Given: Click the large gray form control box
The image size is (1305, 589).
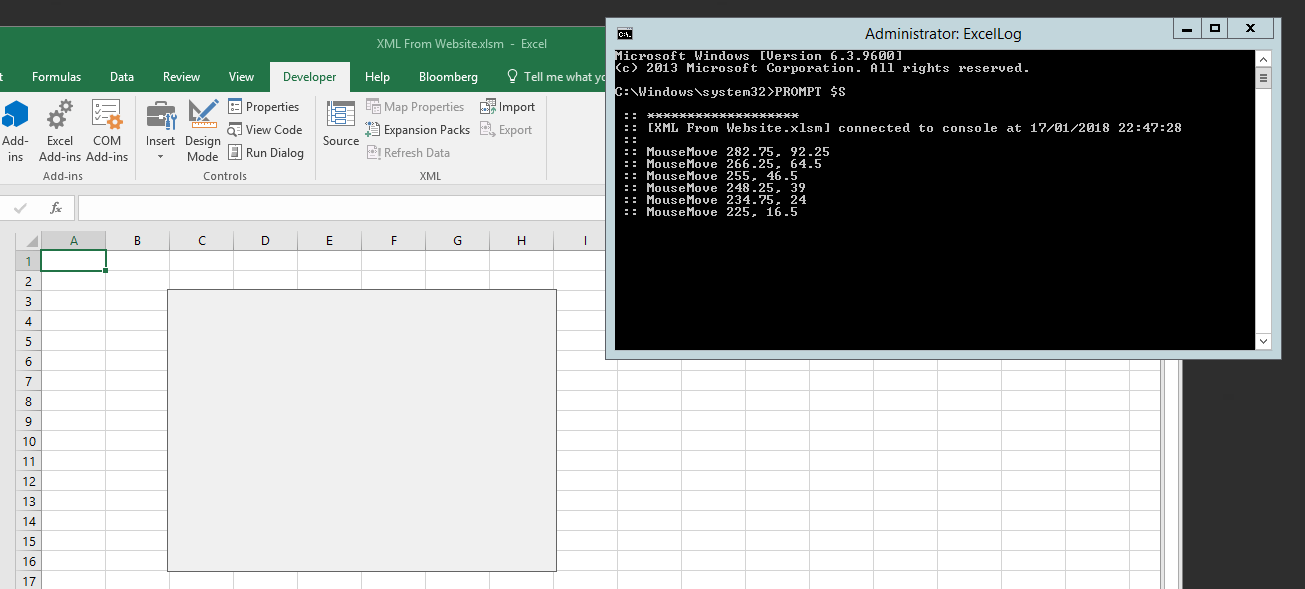Looking at the screenshot, I should 362,431.
